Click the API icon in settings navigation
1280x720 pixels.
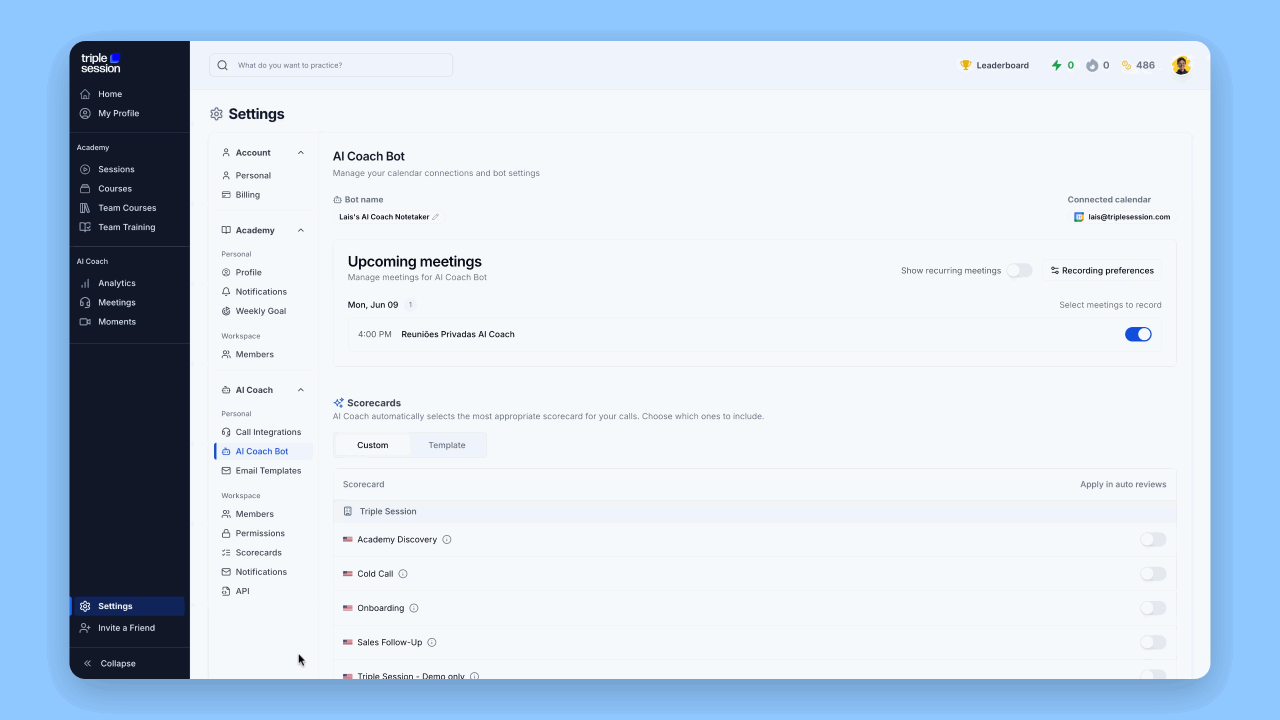pyautogui.click(x=226, y=591)
